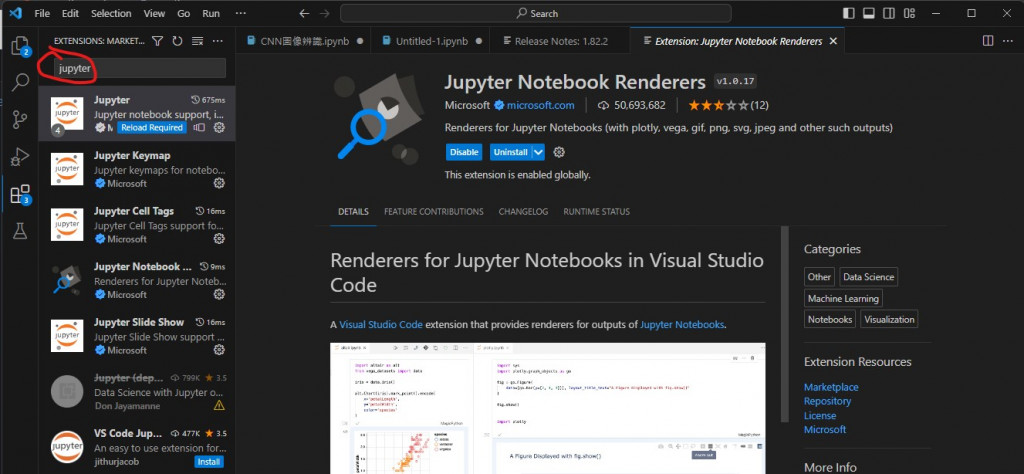Click the title bar Search command center
1024x474 pixels.
(x=536, y=13)
